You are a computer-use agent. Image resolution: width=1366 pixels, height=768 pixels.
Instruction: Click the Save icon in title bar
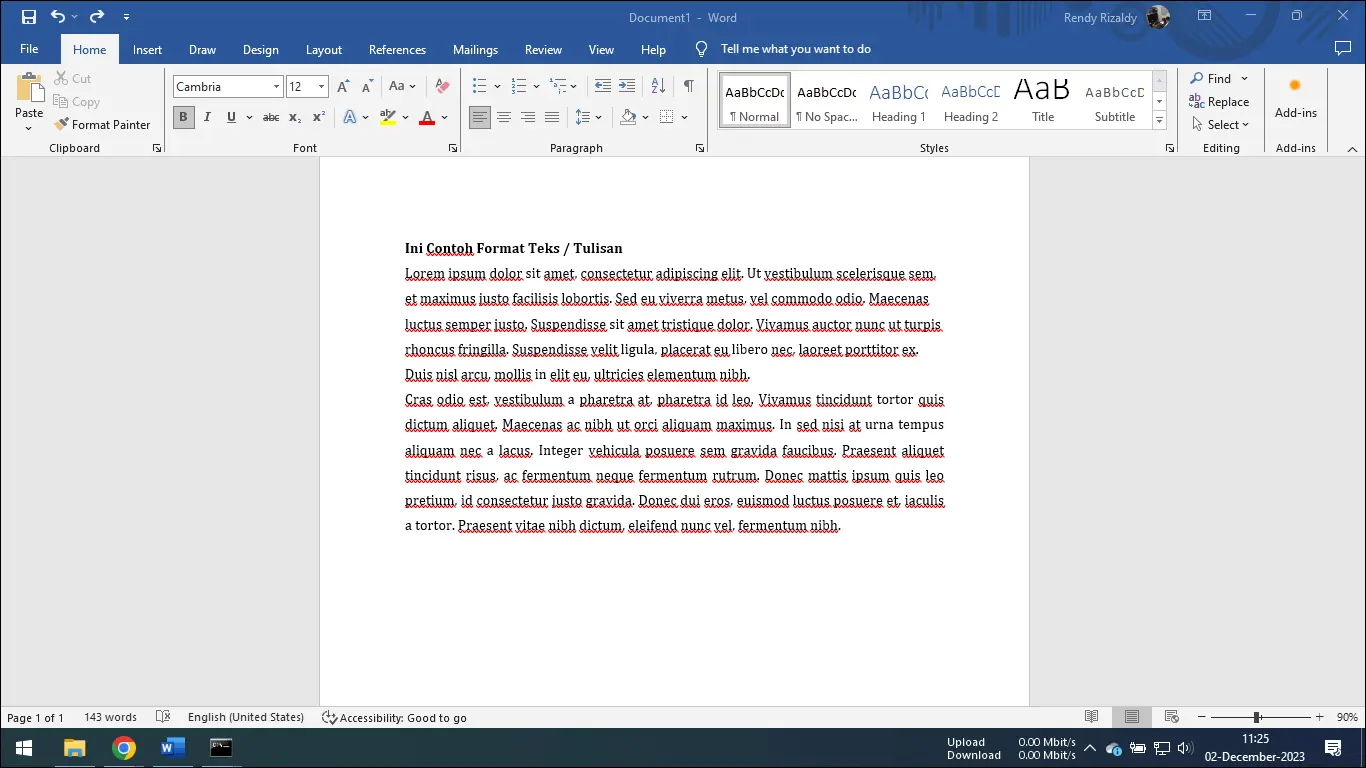pyautogui.click(x=29, y=17)
